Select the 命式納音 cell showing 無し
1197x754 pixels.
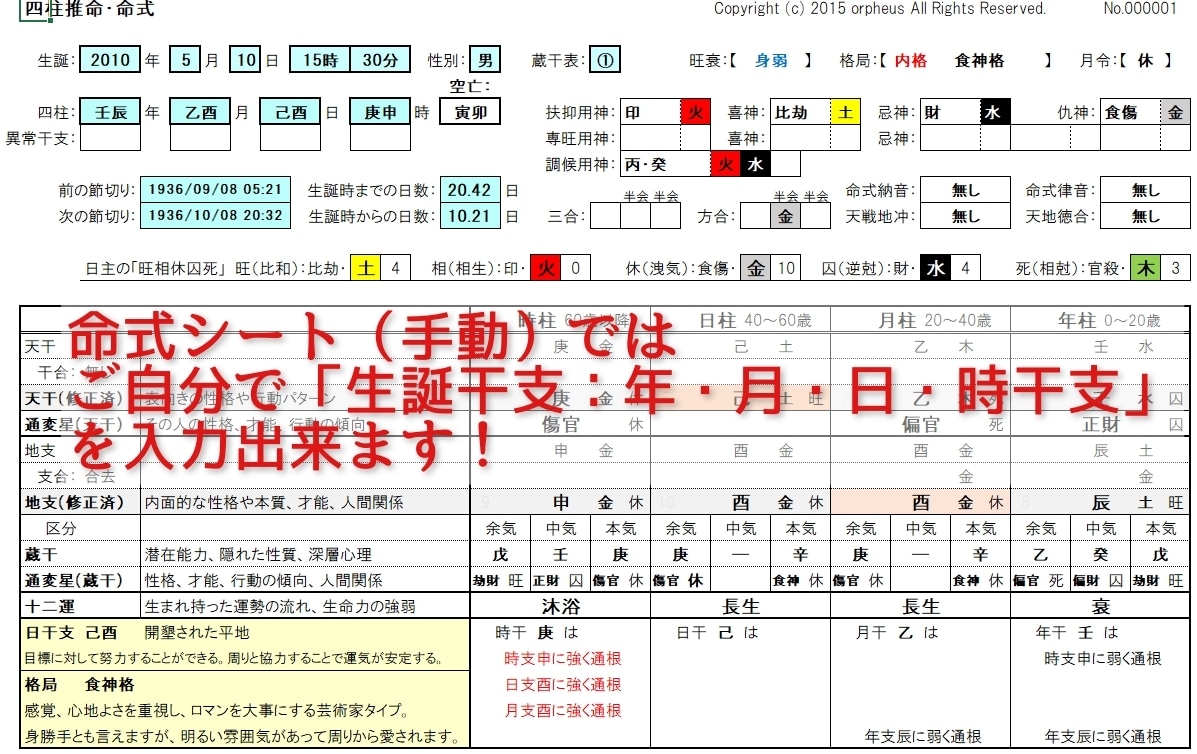965,190
